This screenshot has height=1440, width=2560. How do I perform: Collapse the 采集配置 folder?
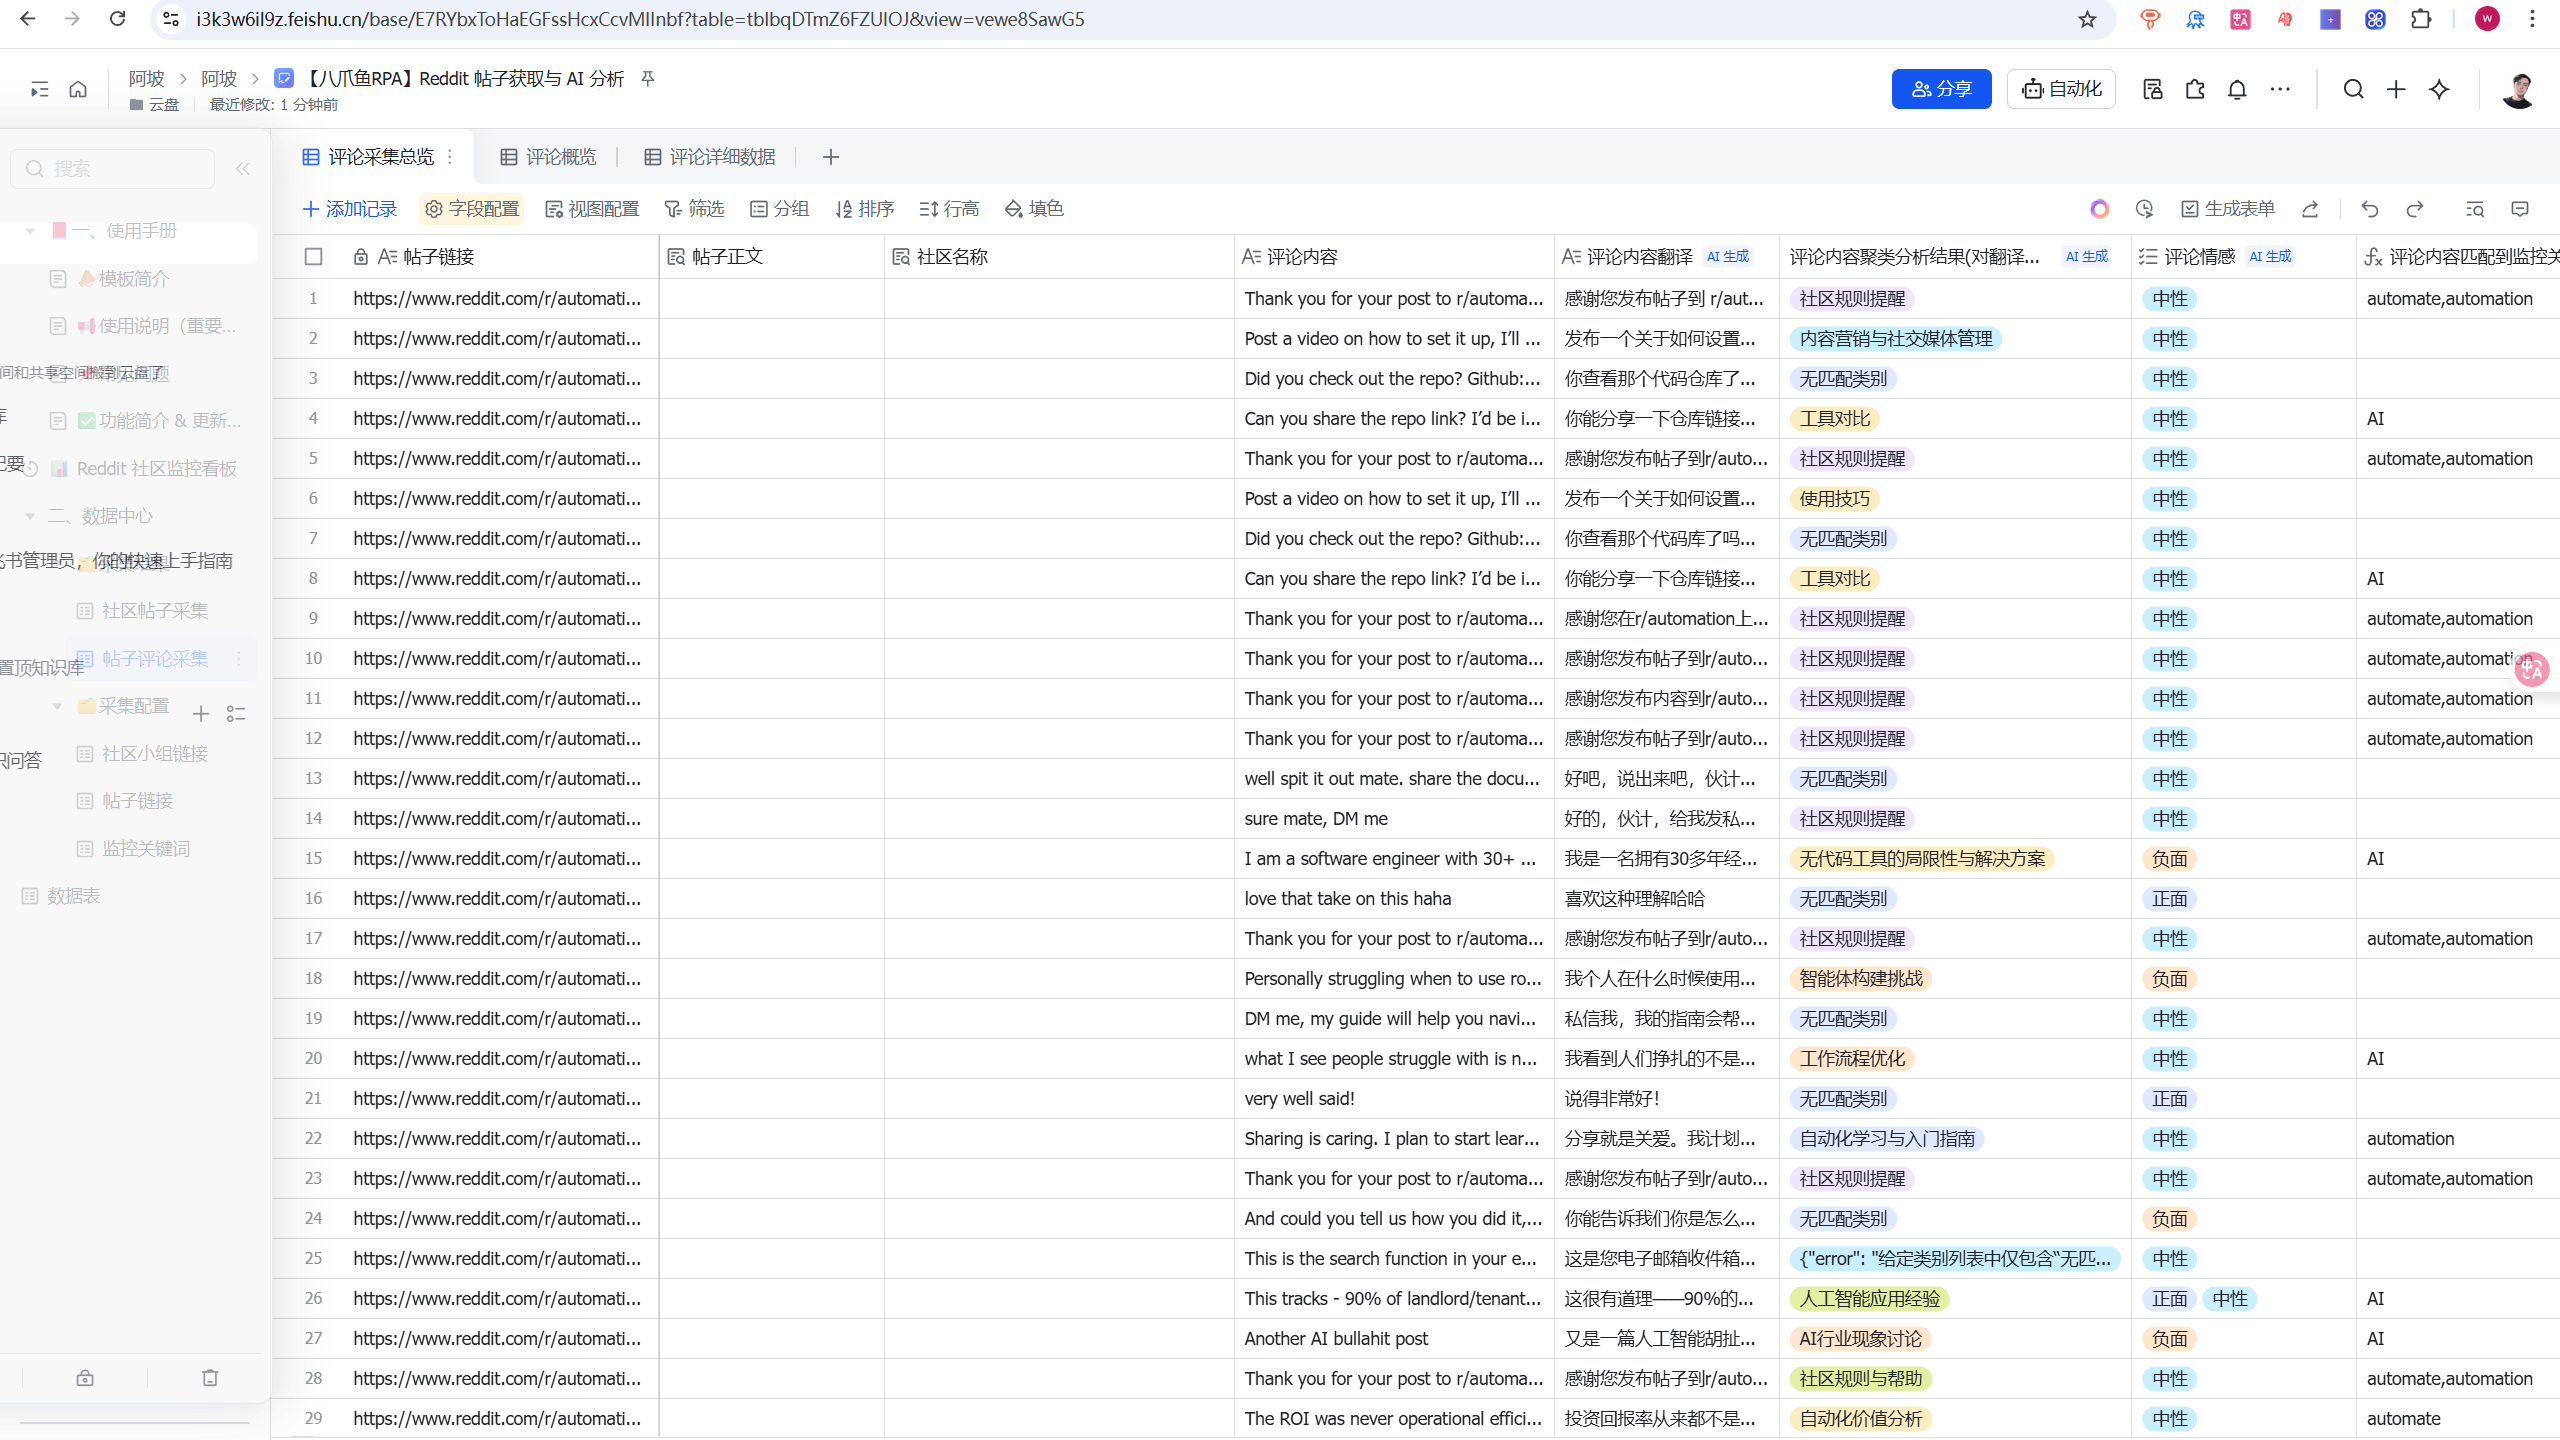click(x=57, y=706)
